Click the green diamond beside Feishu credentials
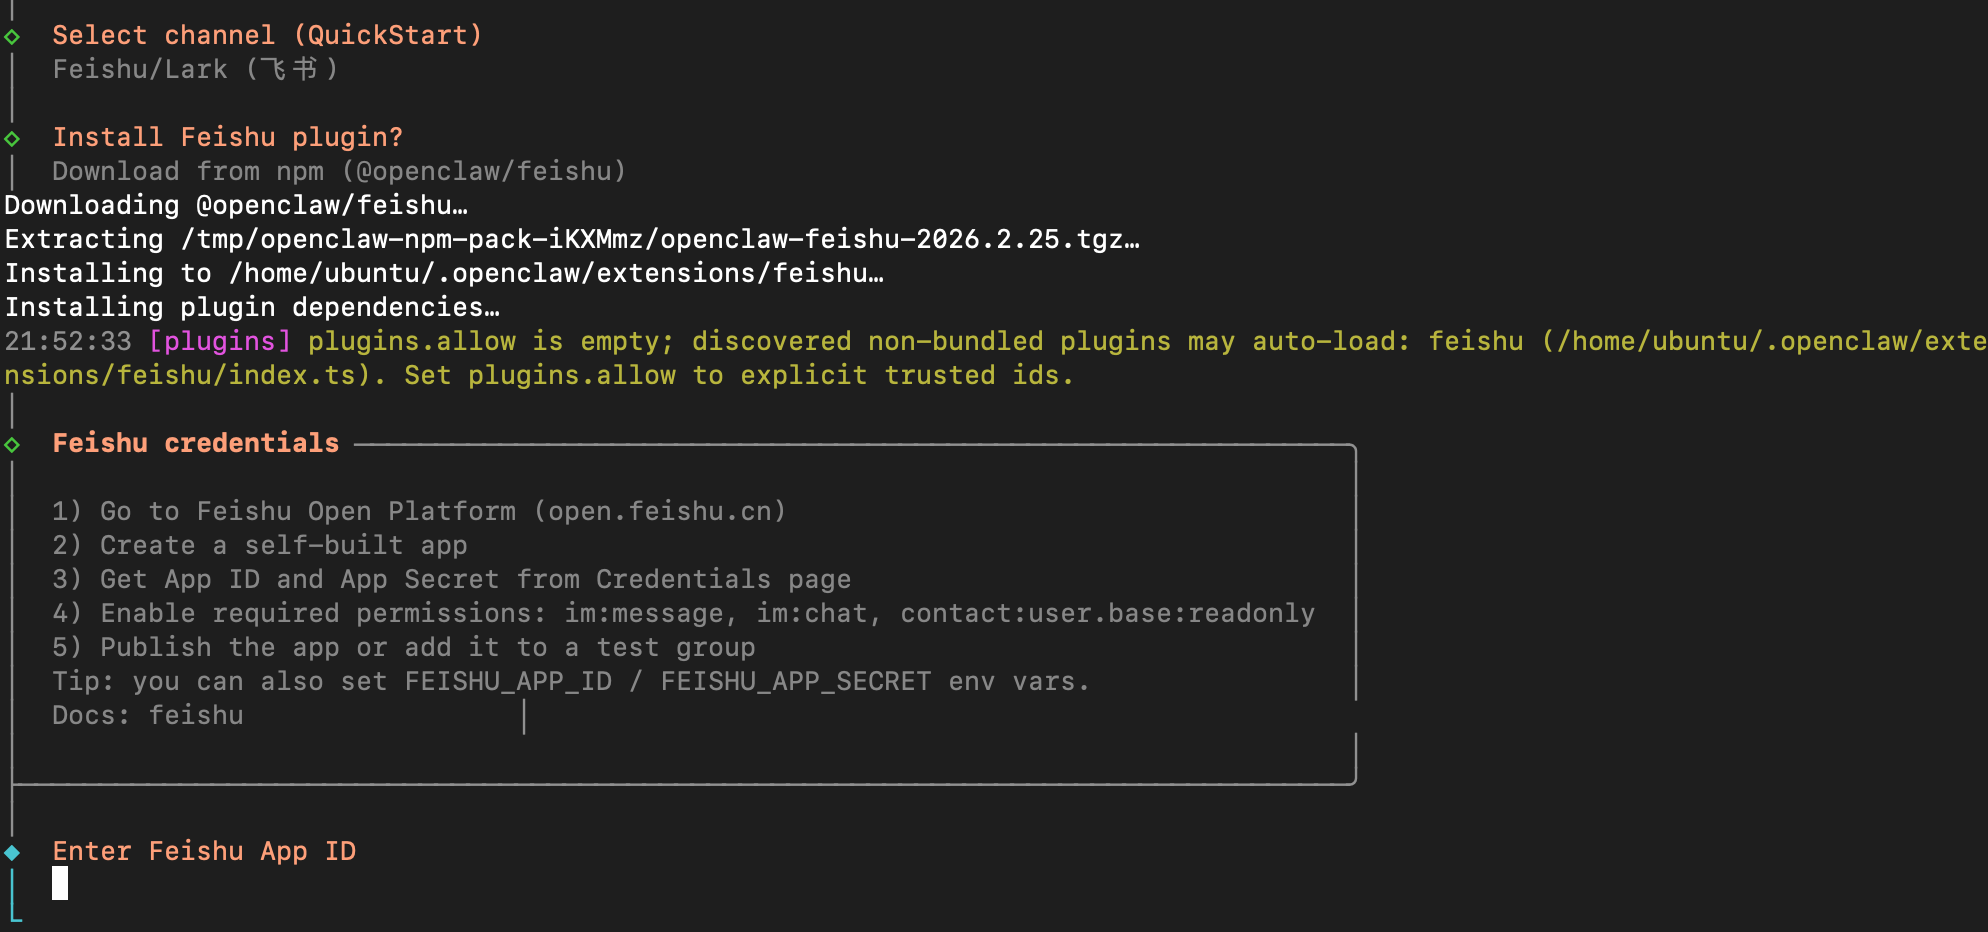This screenshot has width=1988, height=932. point(12,444)
